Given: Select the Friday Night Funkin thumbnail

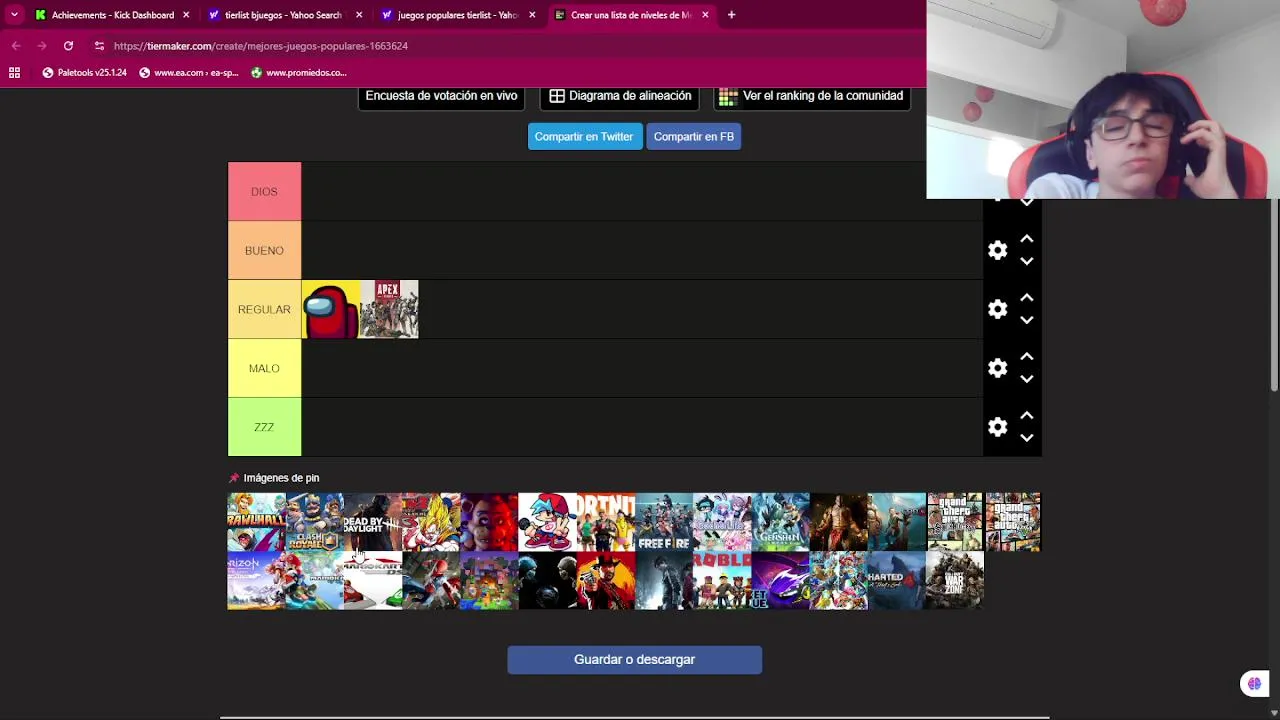Looking at the screenshot, I should click(547, 522).
